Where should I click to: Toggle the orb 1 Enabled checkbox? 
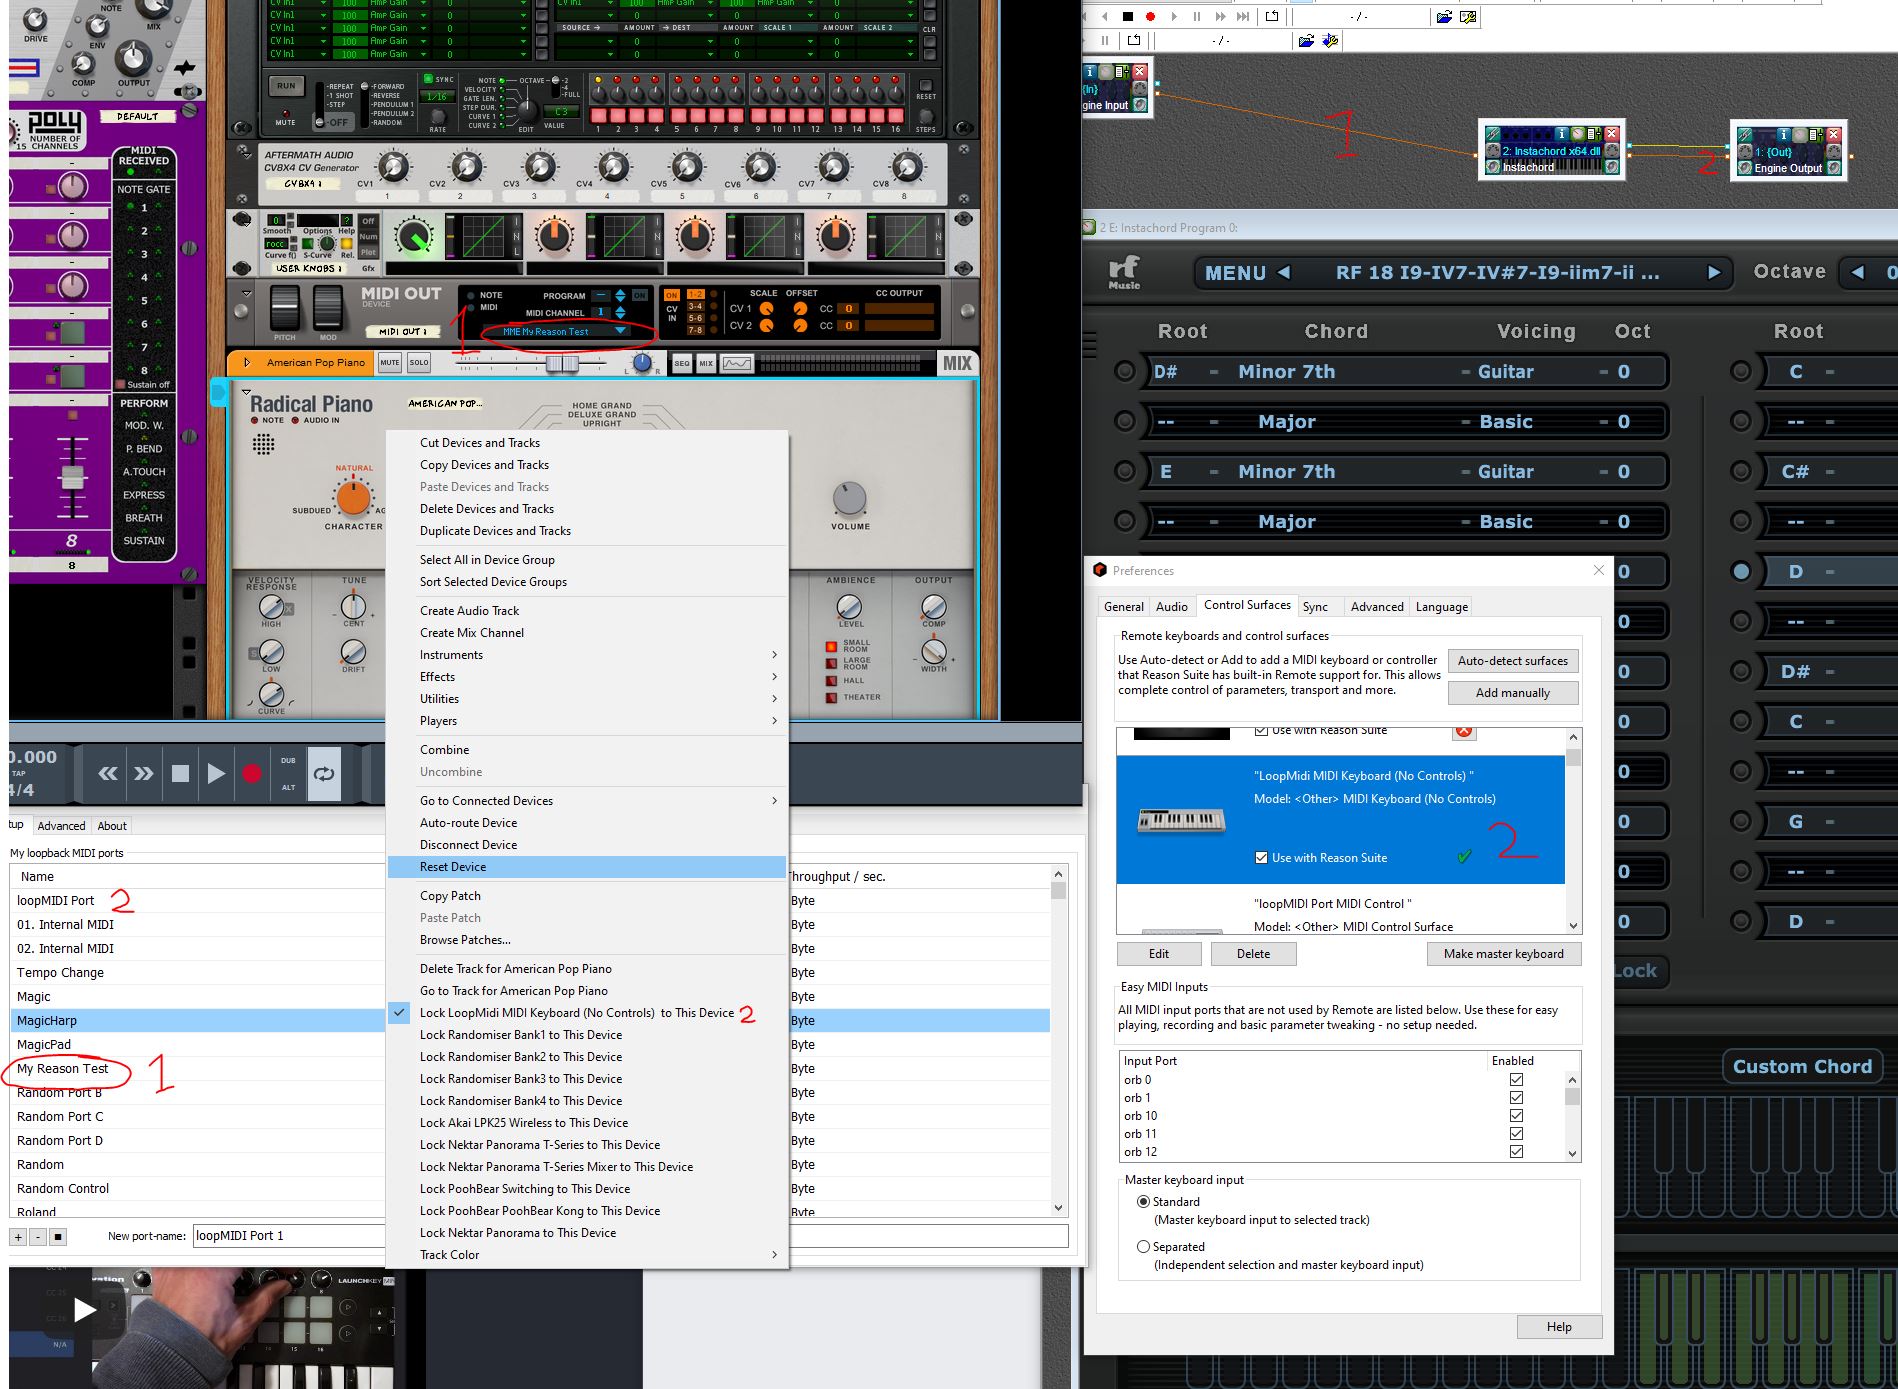point(1516,1097)
